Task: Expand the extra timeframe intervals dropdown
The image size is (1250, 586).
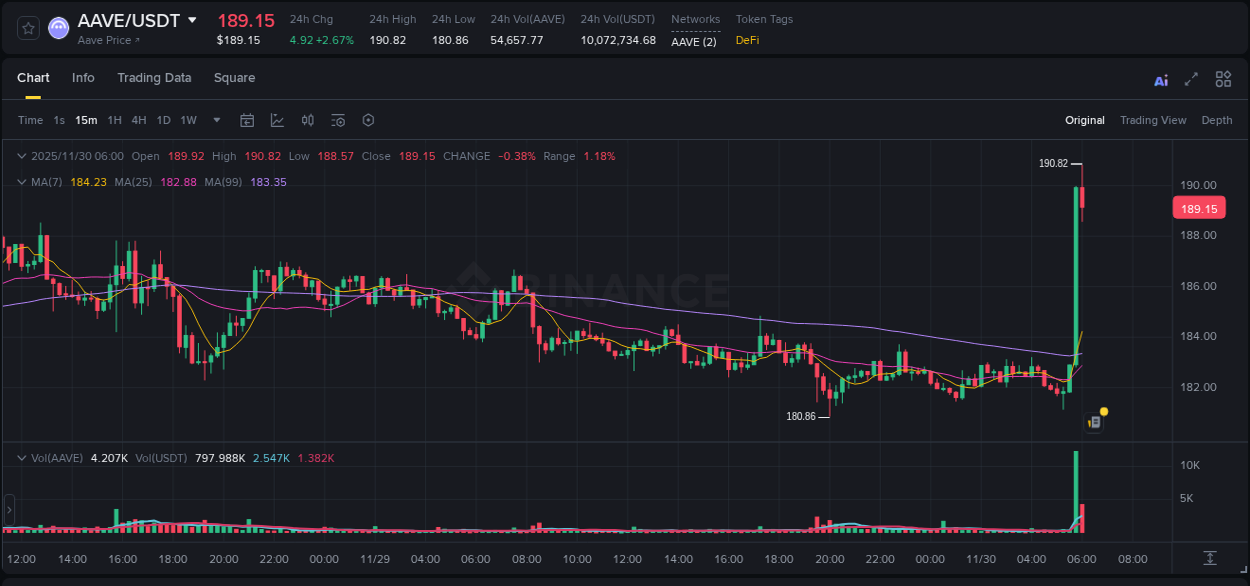Action: 215,120
